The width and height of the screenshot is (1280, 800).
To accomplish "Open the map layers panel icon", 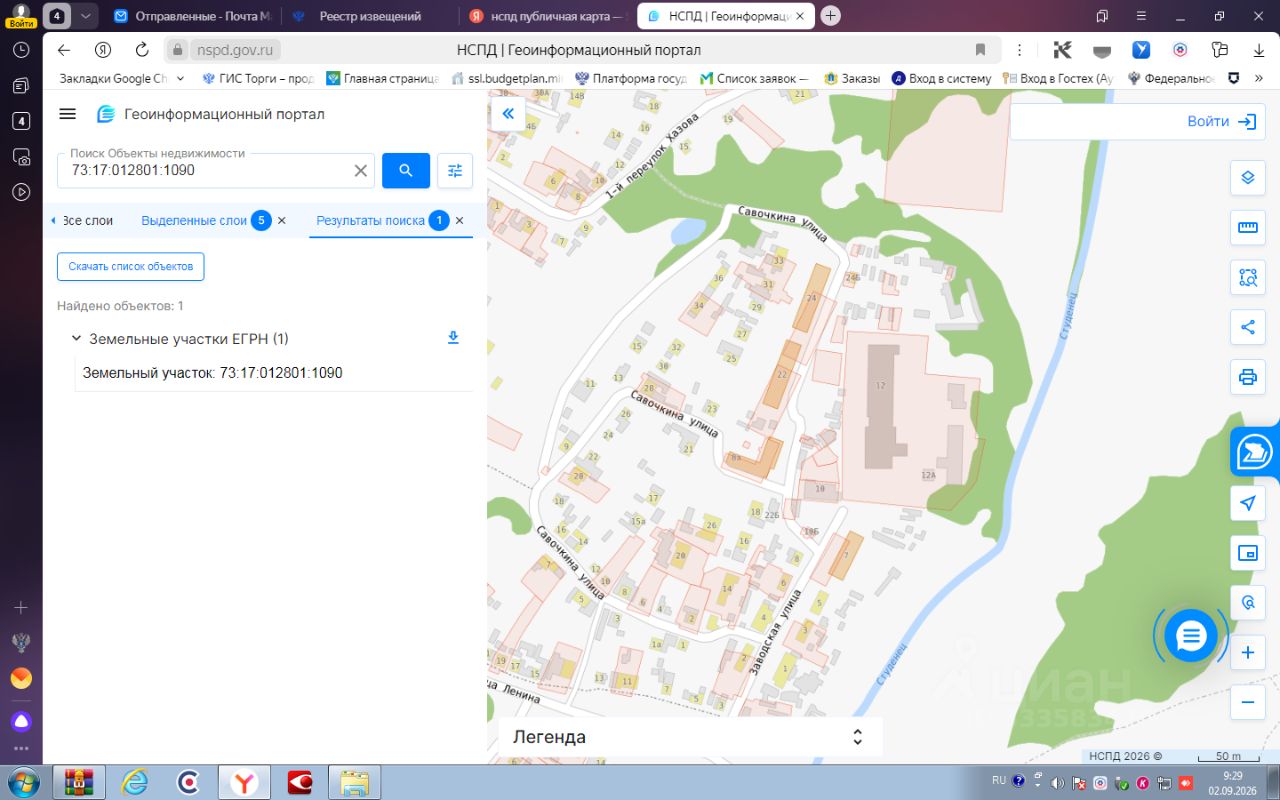I will (x=1247, y=178).
